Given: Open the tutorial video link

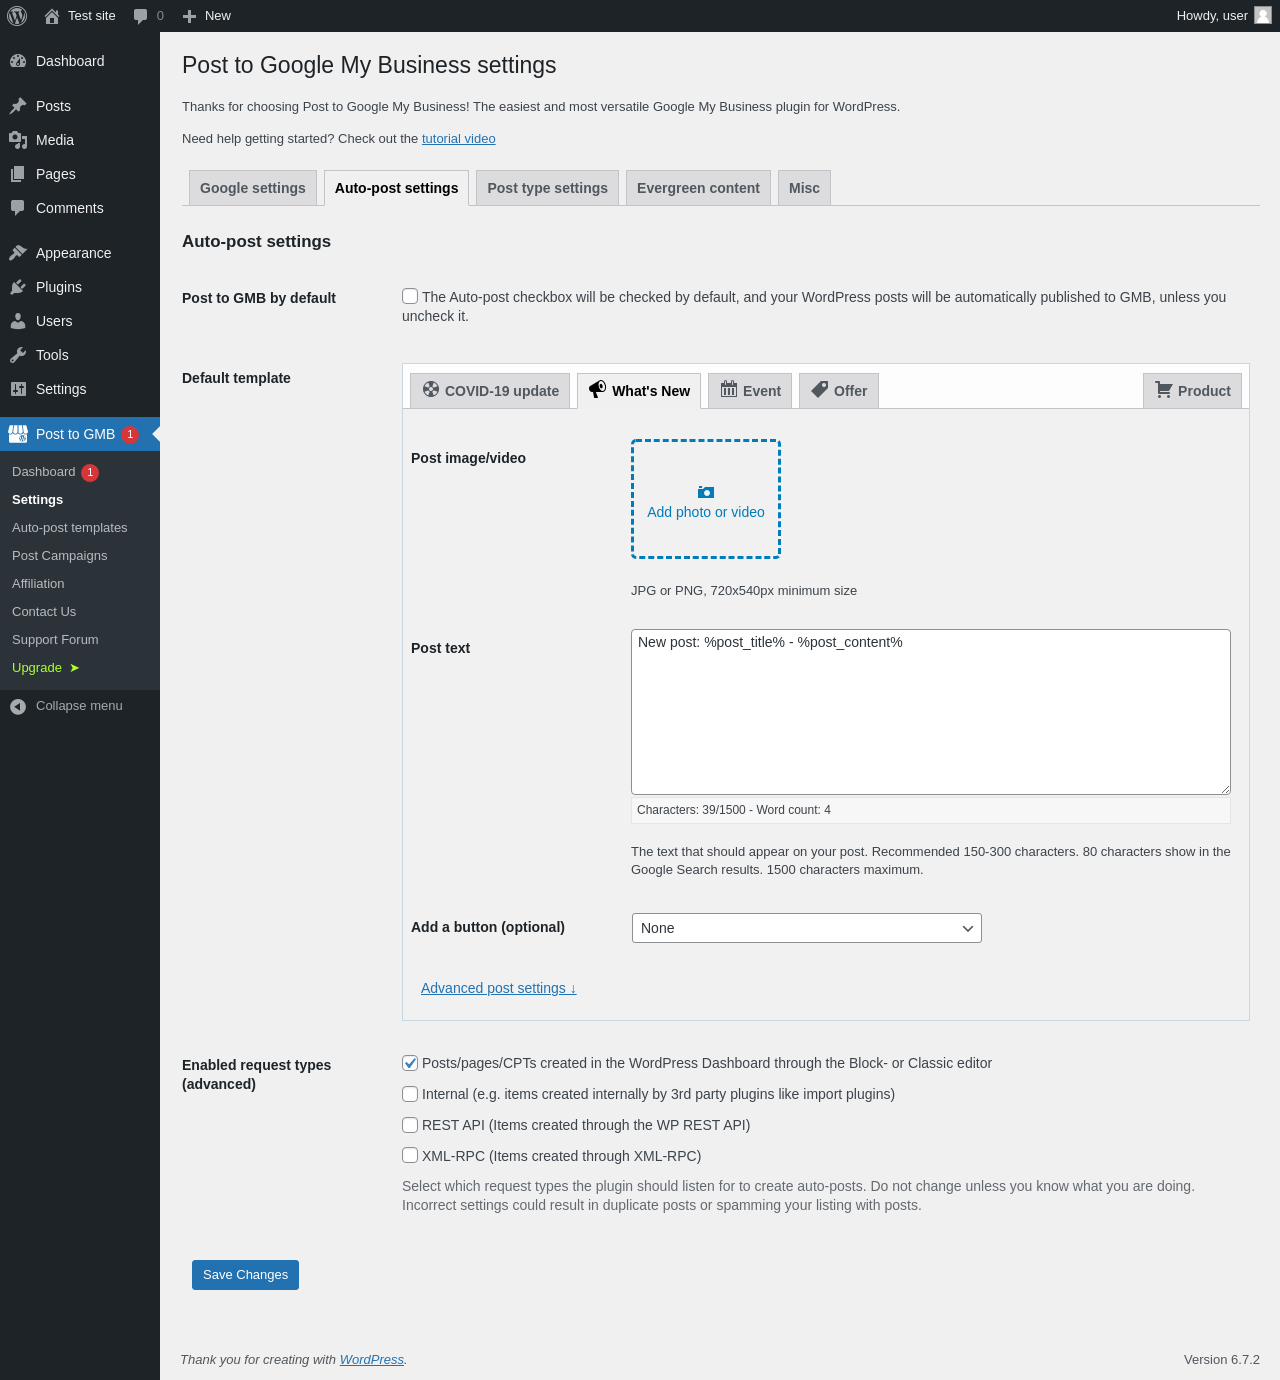Looking at the screenshot, I should [459, 139].
